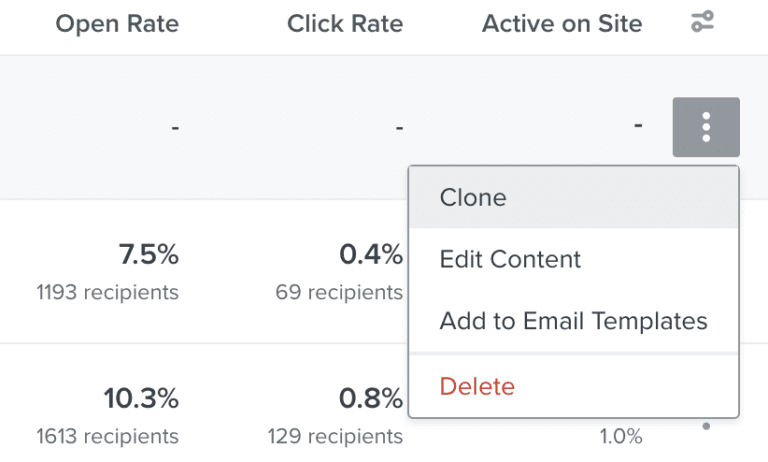Click the 0.8% click rate value
768x462 pixels.
(371, 398)
